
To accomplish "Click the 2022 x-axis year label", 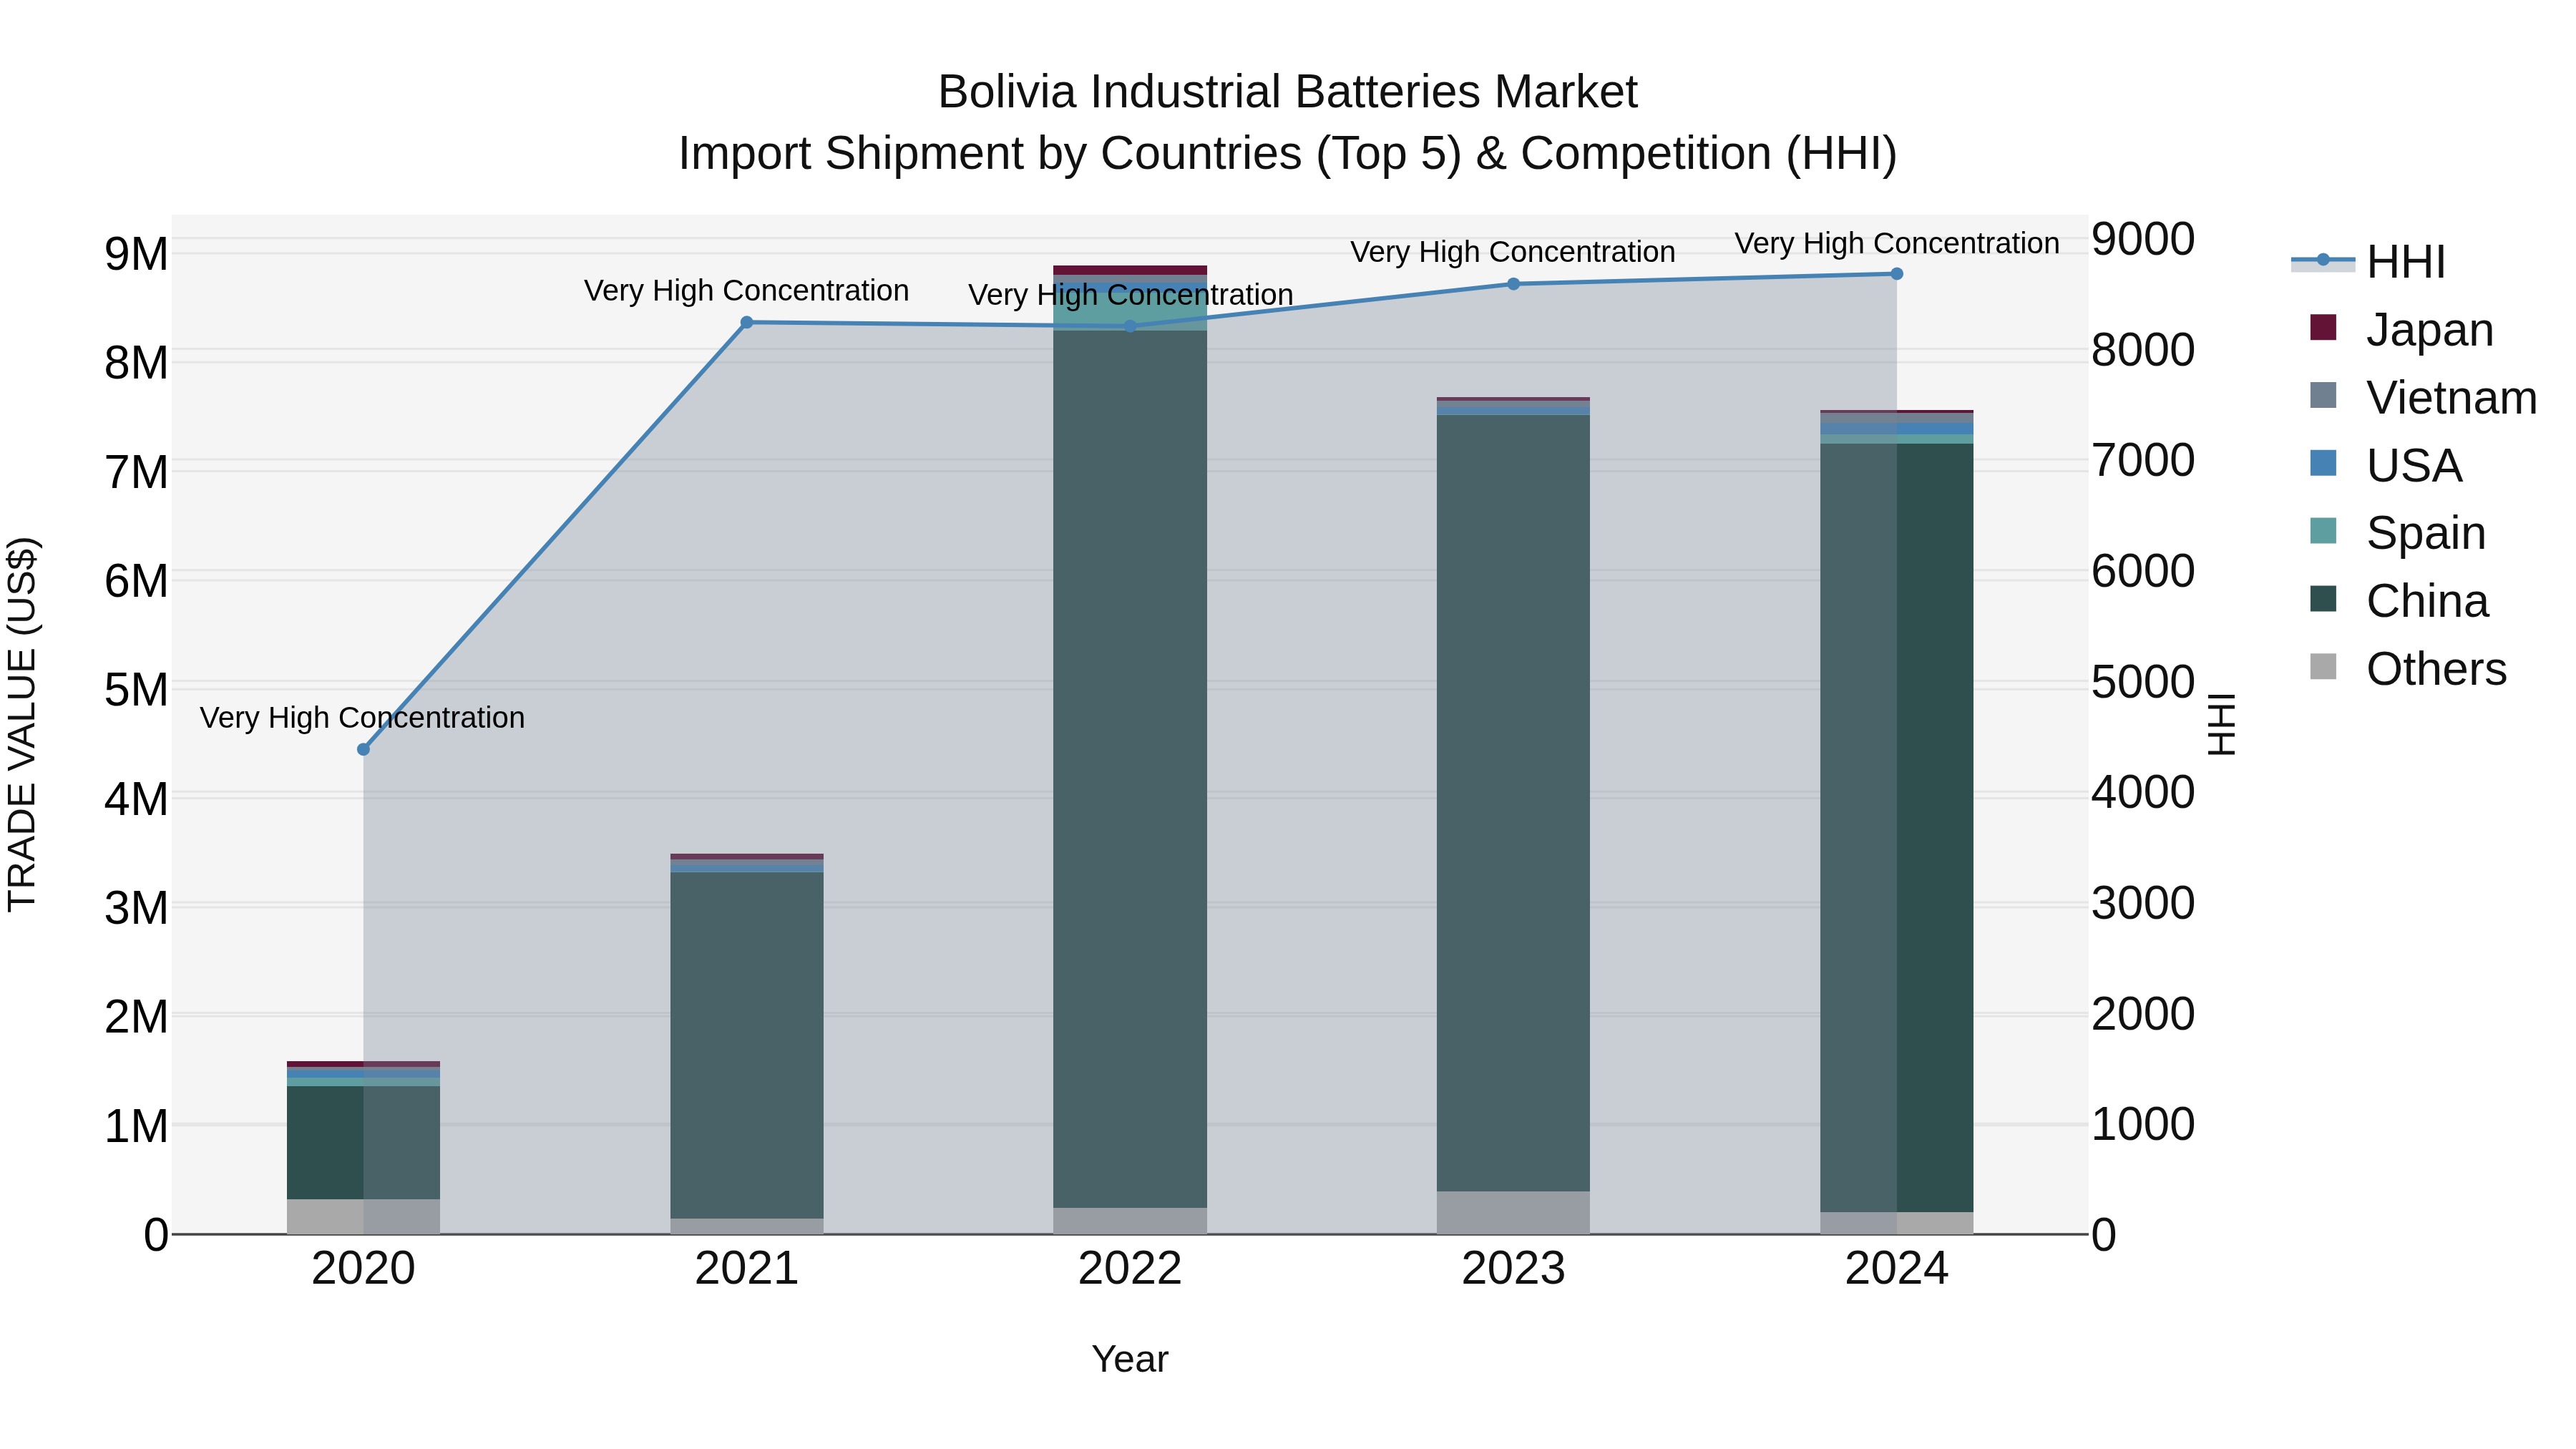I will point(1130,1269).
